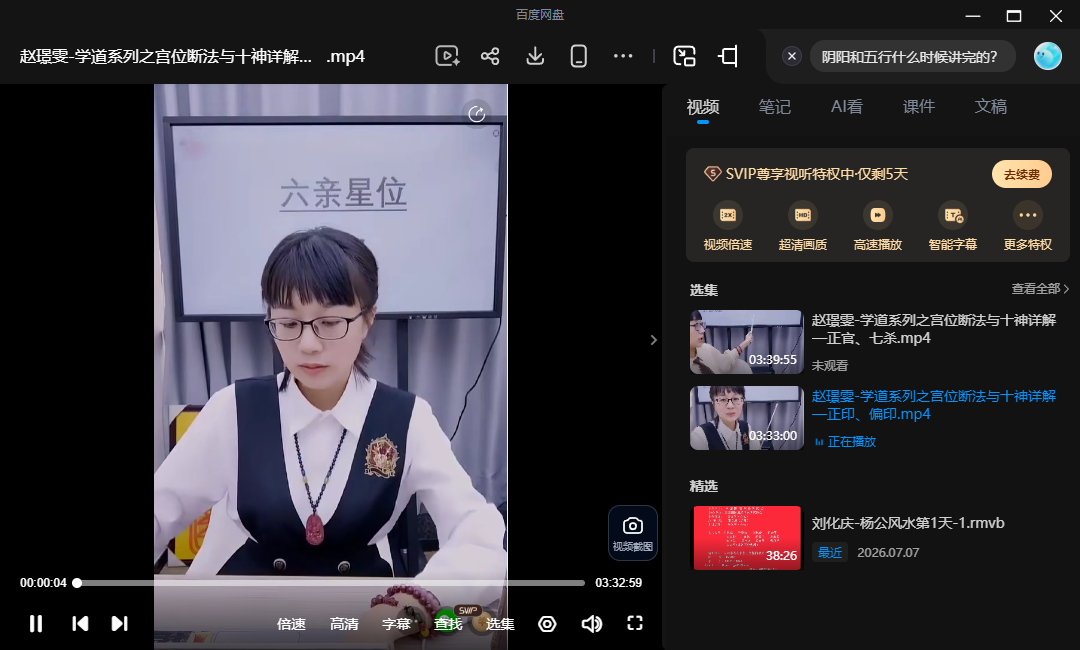
Task: Share the video using share icon
Action: [490, 56]
